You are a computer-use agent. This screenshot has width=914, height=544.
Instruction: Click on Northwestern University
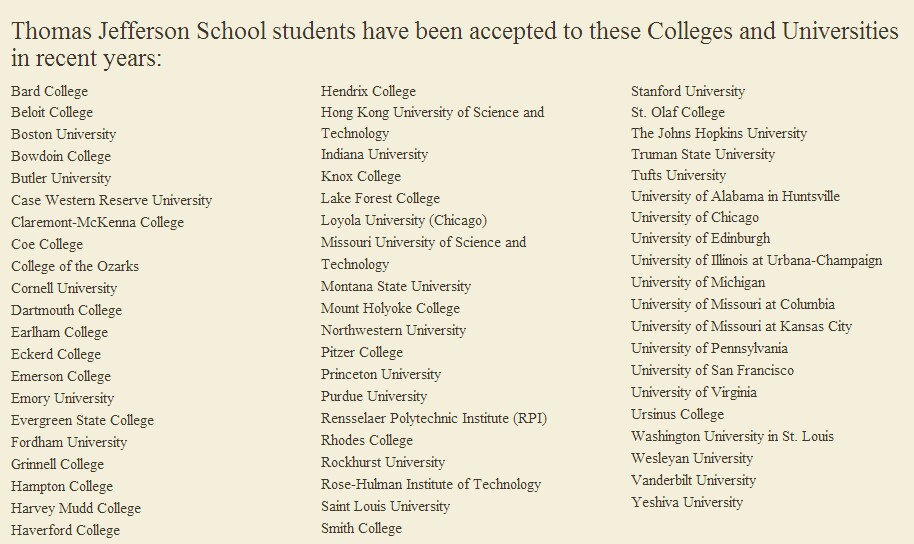(x=394, y=330)
